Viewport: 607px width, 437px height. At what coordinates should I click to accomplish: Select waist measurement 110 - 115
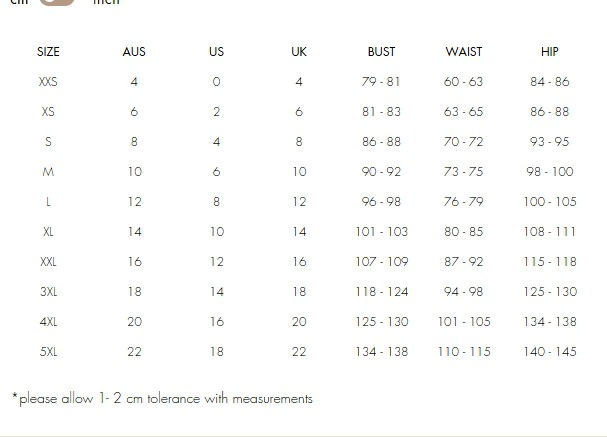click(x=464, y=351)
